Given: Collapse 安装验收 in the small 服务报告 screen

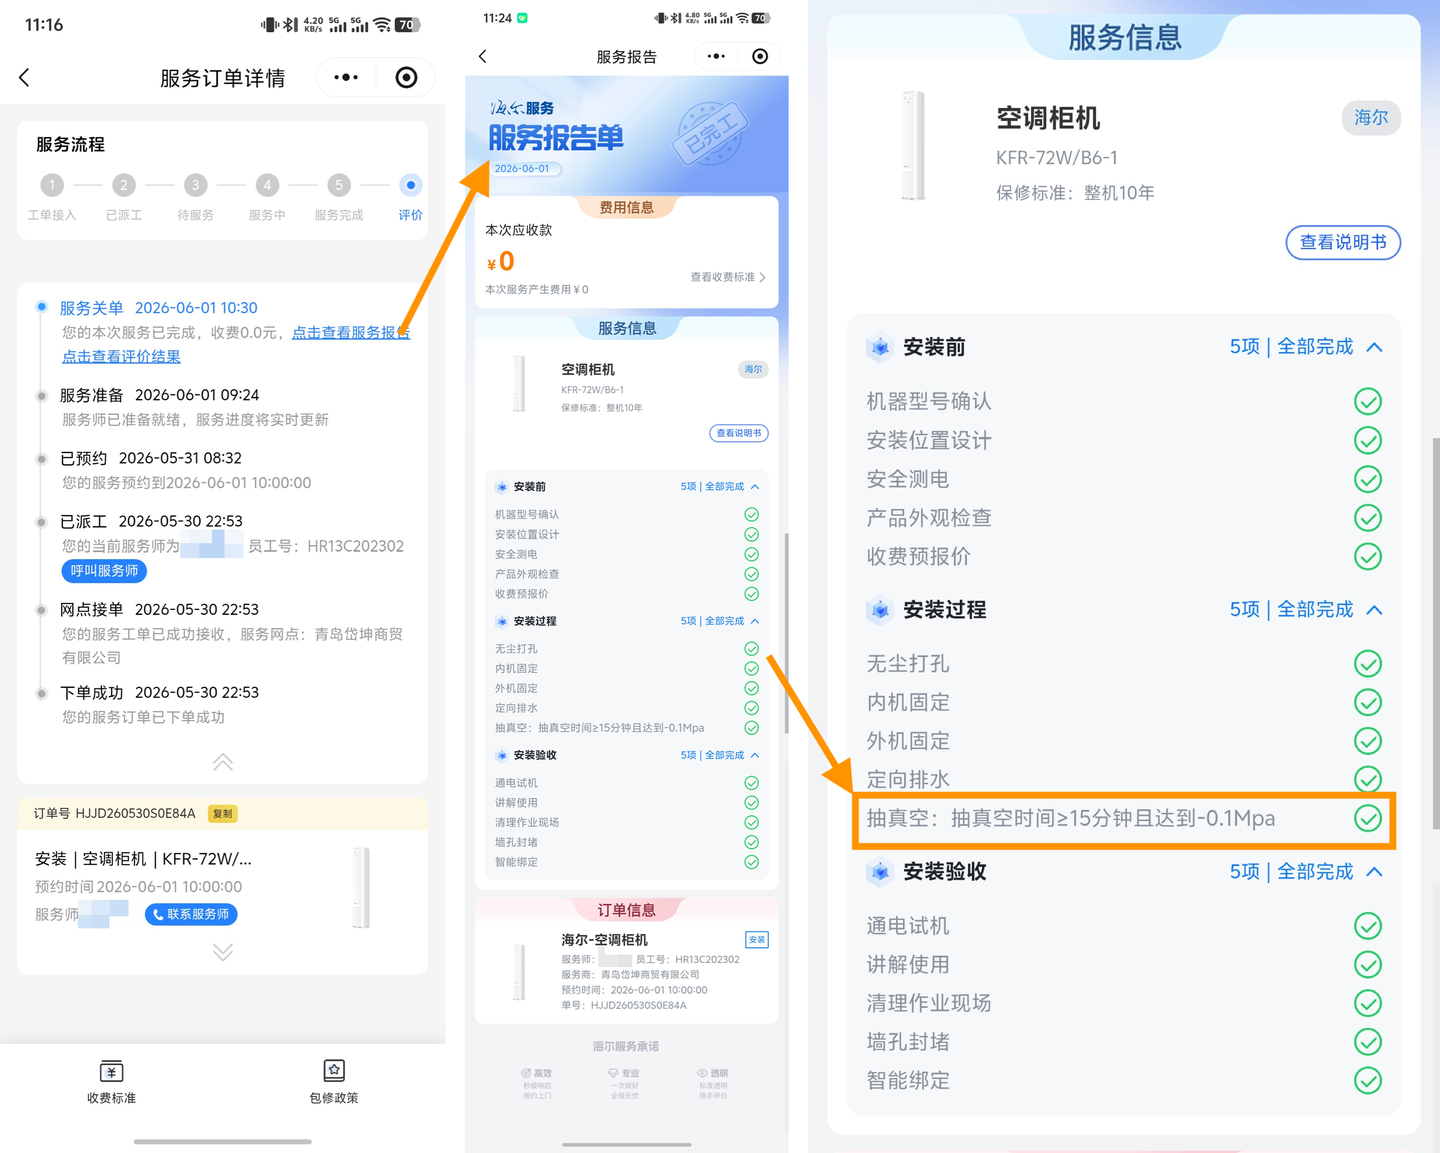Looking at the screenshot, I should [755, 755].
